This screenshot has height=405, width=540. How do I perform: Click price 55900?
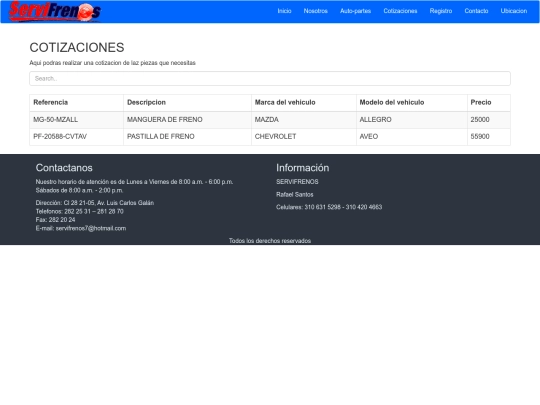489,137
